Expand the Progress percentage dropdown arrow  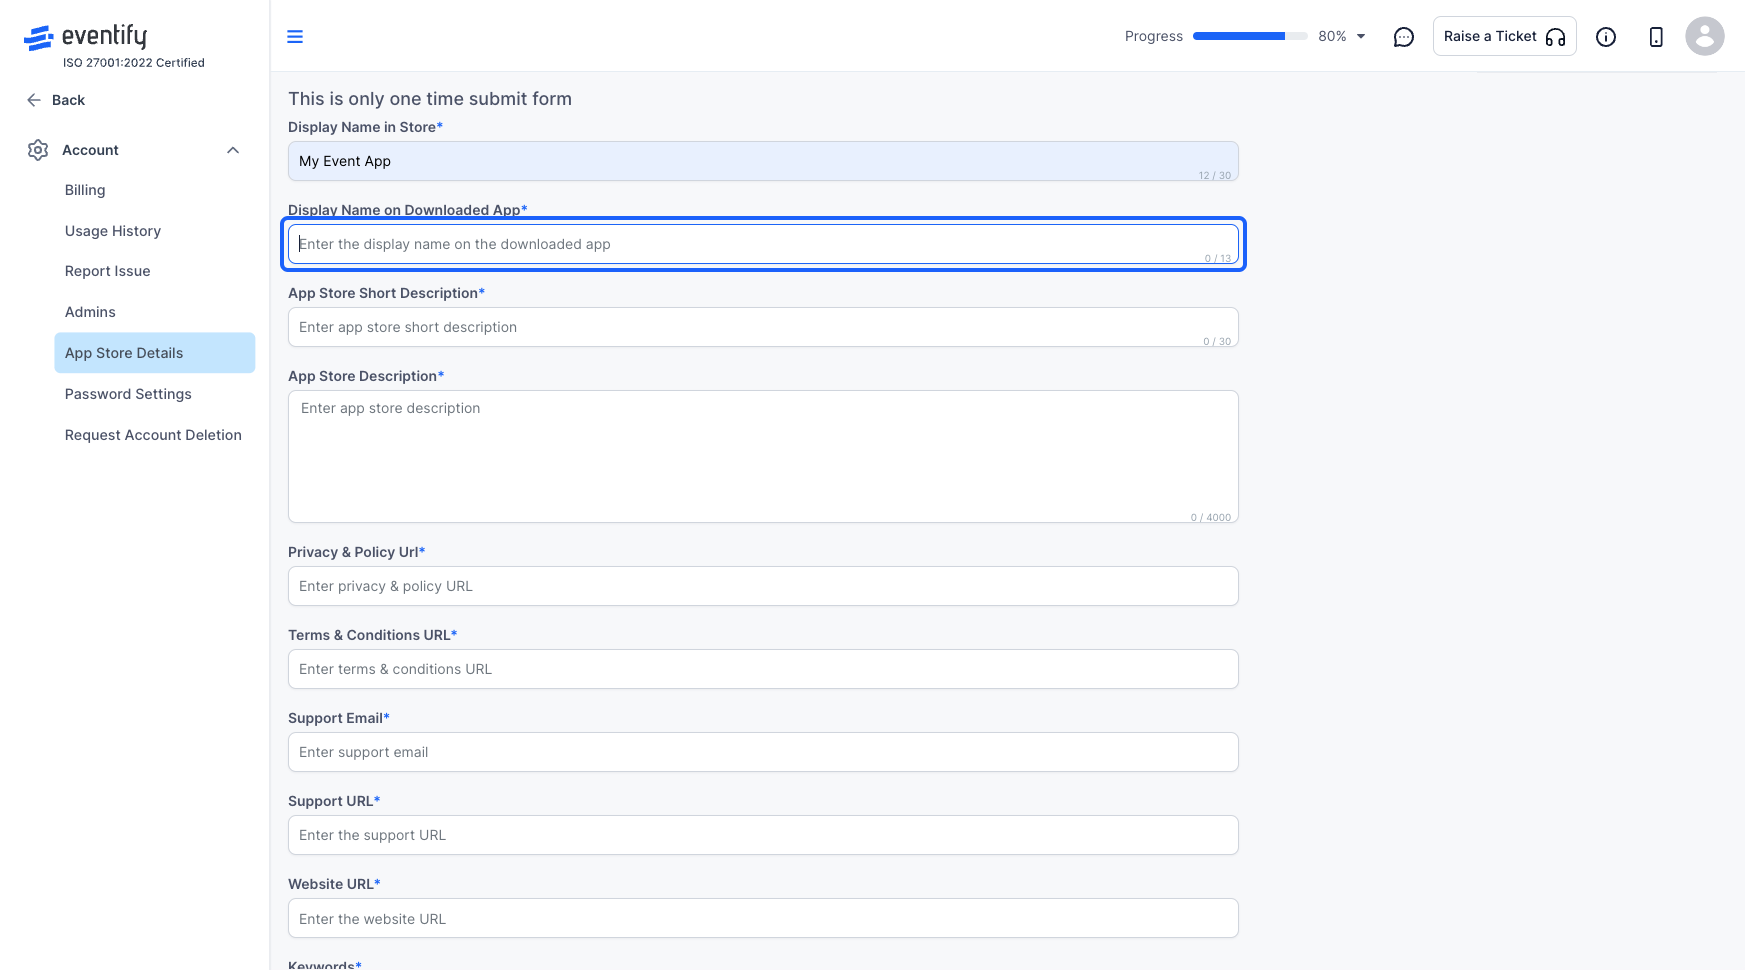tap(1361, 36)
